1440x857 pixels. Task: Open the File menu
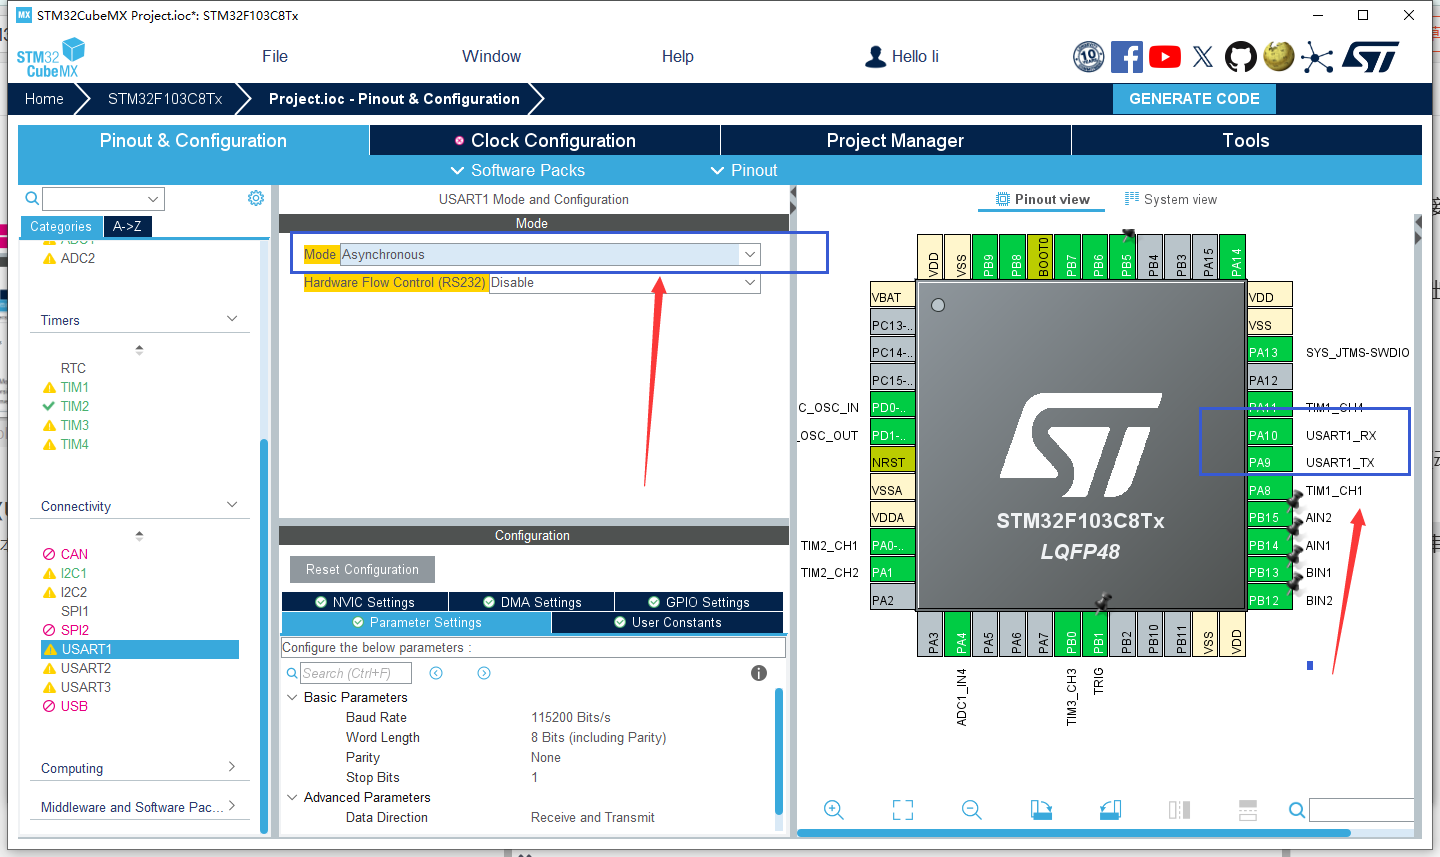tap(275, 56)
